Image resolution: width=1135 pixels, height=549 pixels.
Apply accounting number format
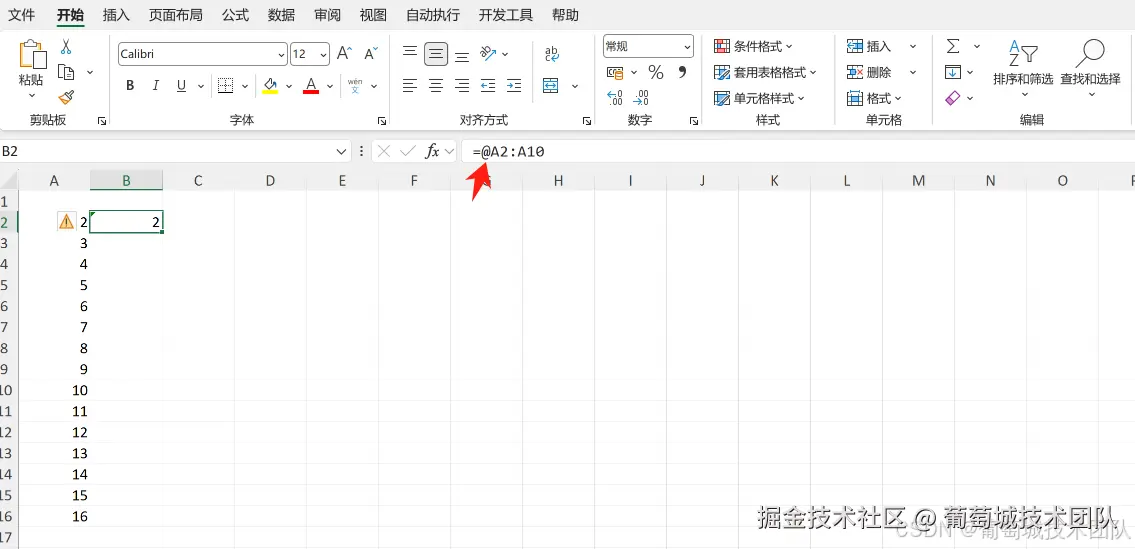pyautogui.click(x=615, y=72)
